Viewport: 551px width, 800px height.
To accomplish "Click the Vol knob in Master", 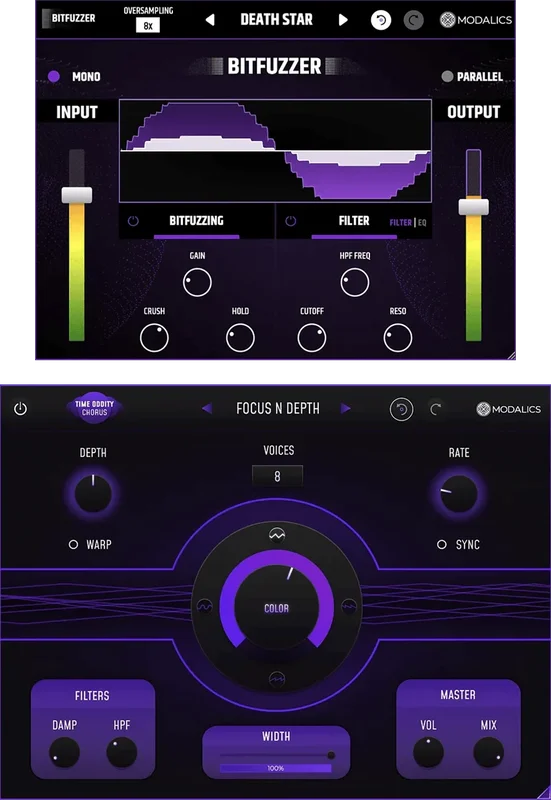I will tap(428, 752).
